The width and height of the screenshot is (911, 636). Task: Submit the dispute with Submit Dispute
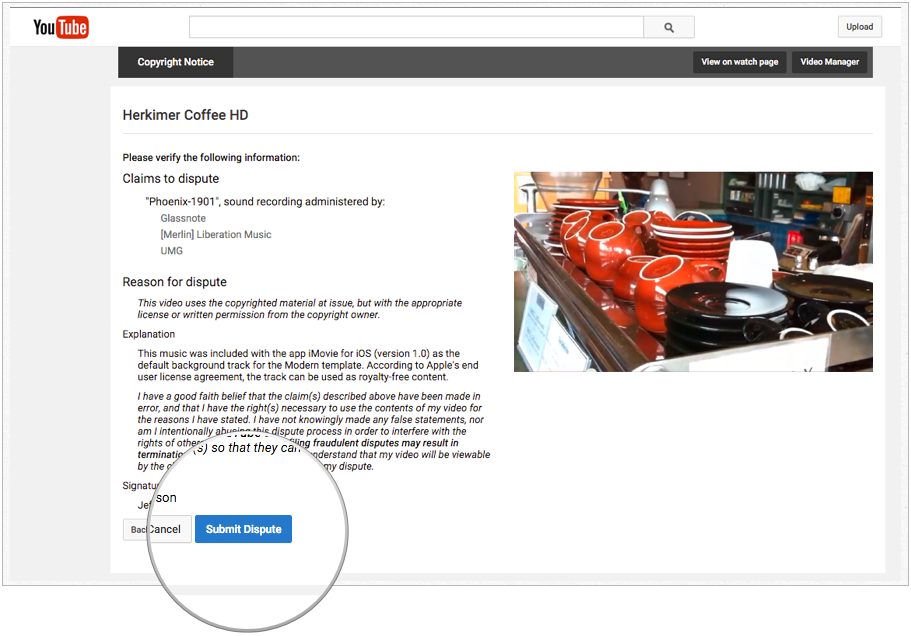click(243, 529)
